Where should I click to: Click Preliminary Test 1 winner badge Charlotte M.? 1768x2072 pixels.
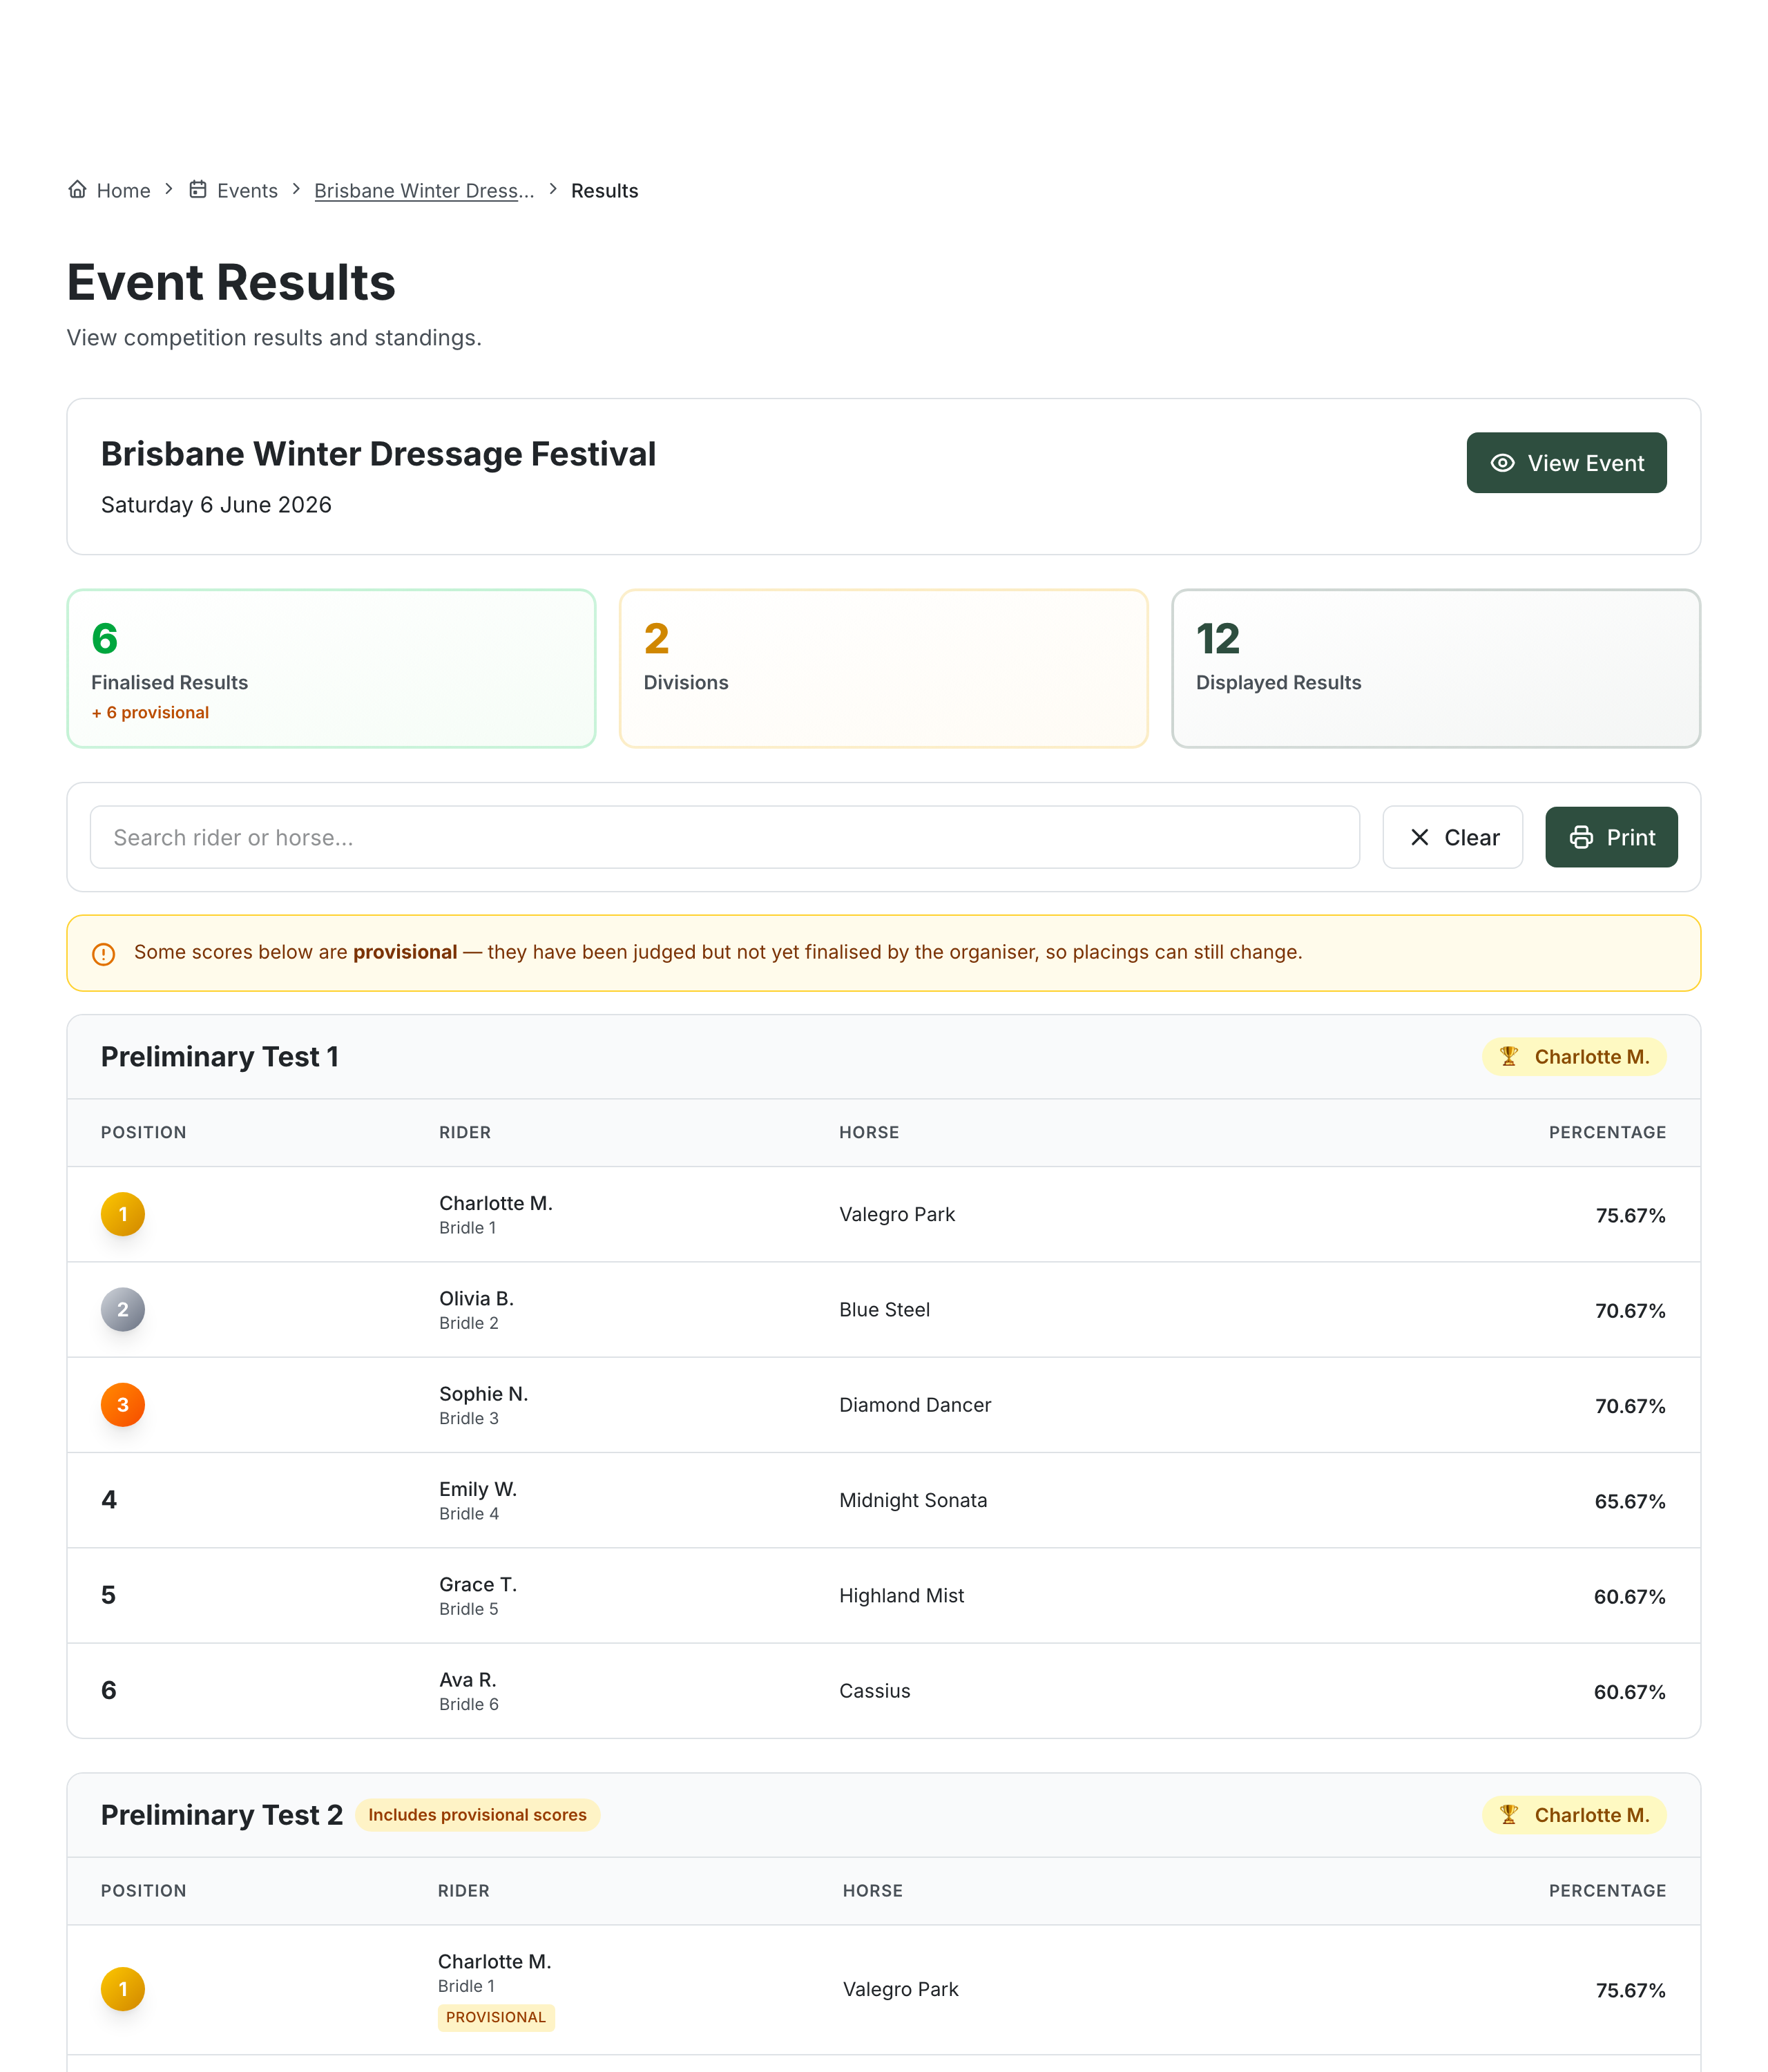1574,1056
